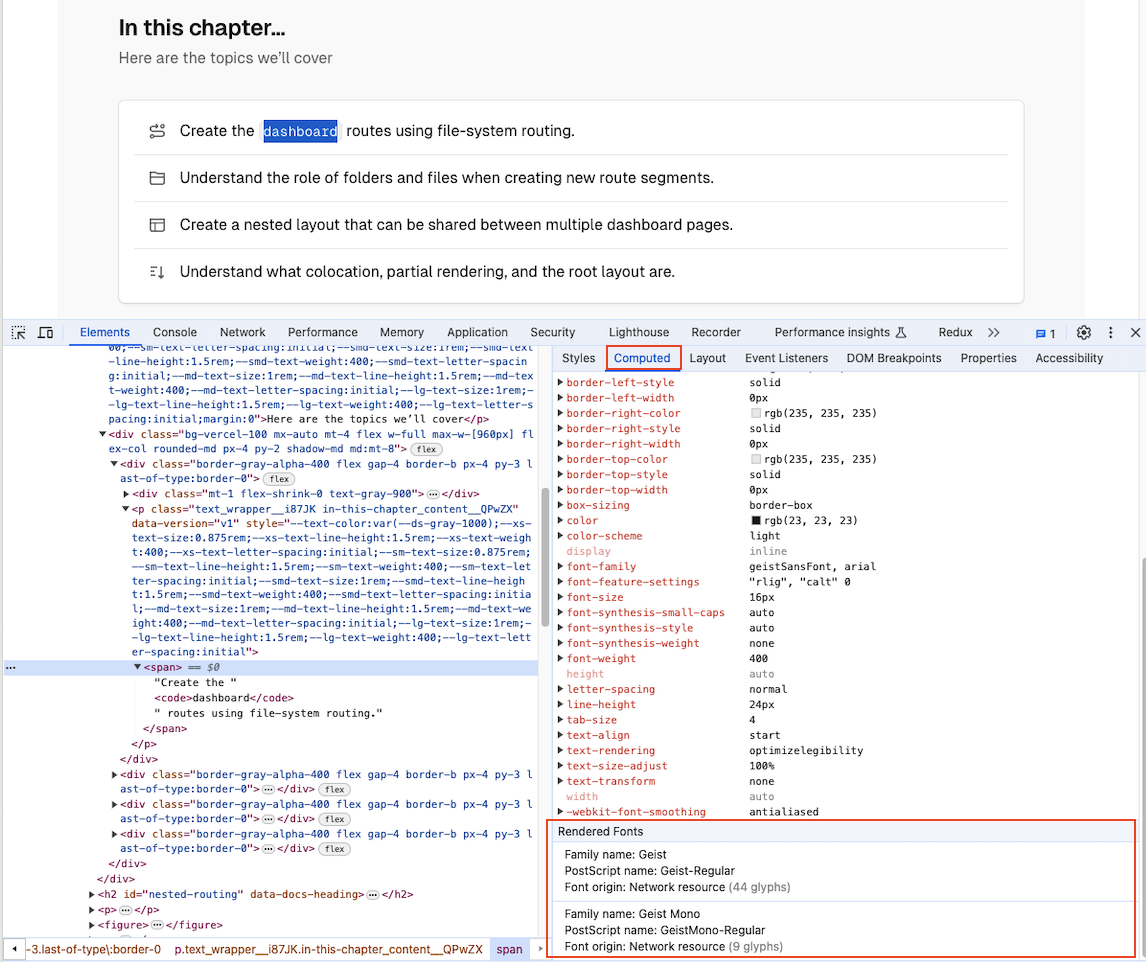Screen dimensions: 1146x962
Task: Select the inspect element picker icon
Action: [17, 331]
